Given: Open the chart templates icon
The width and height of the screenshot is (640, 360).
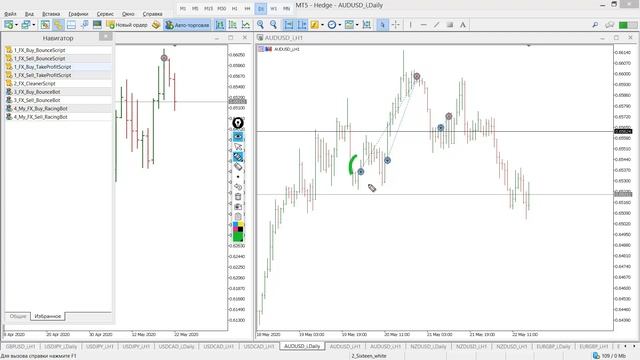Looking at the screenshot, I should (349, 25).
